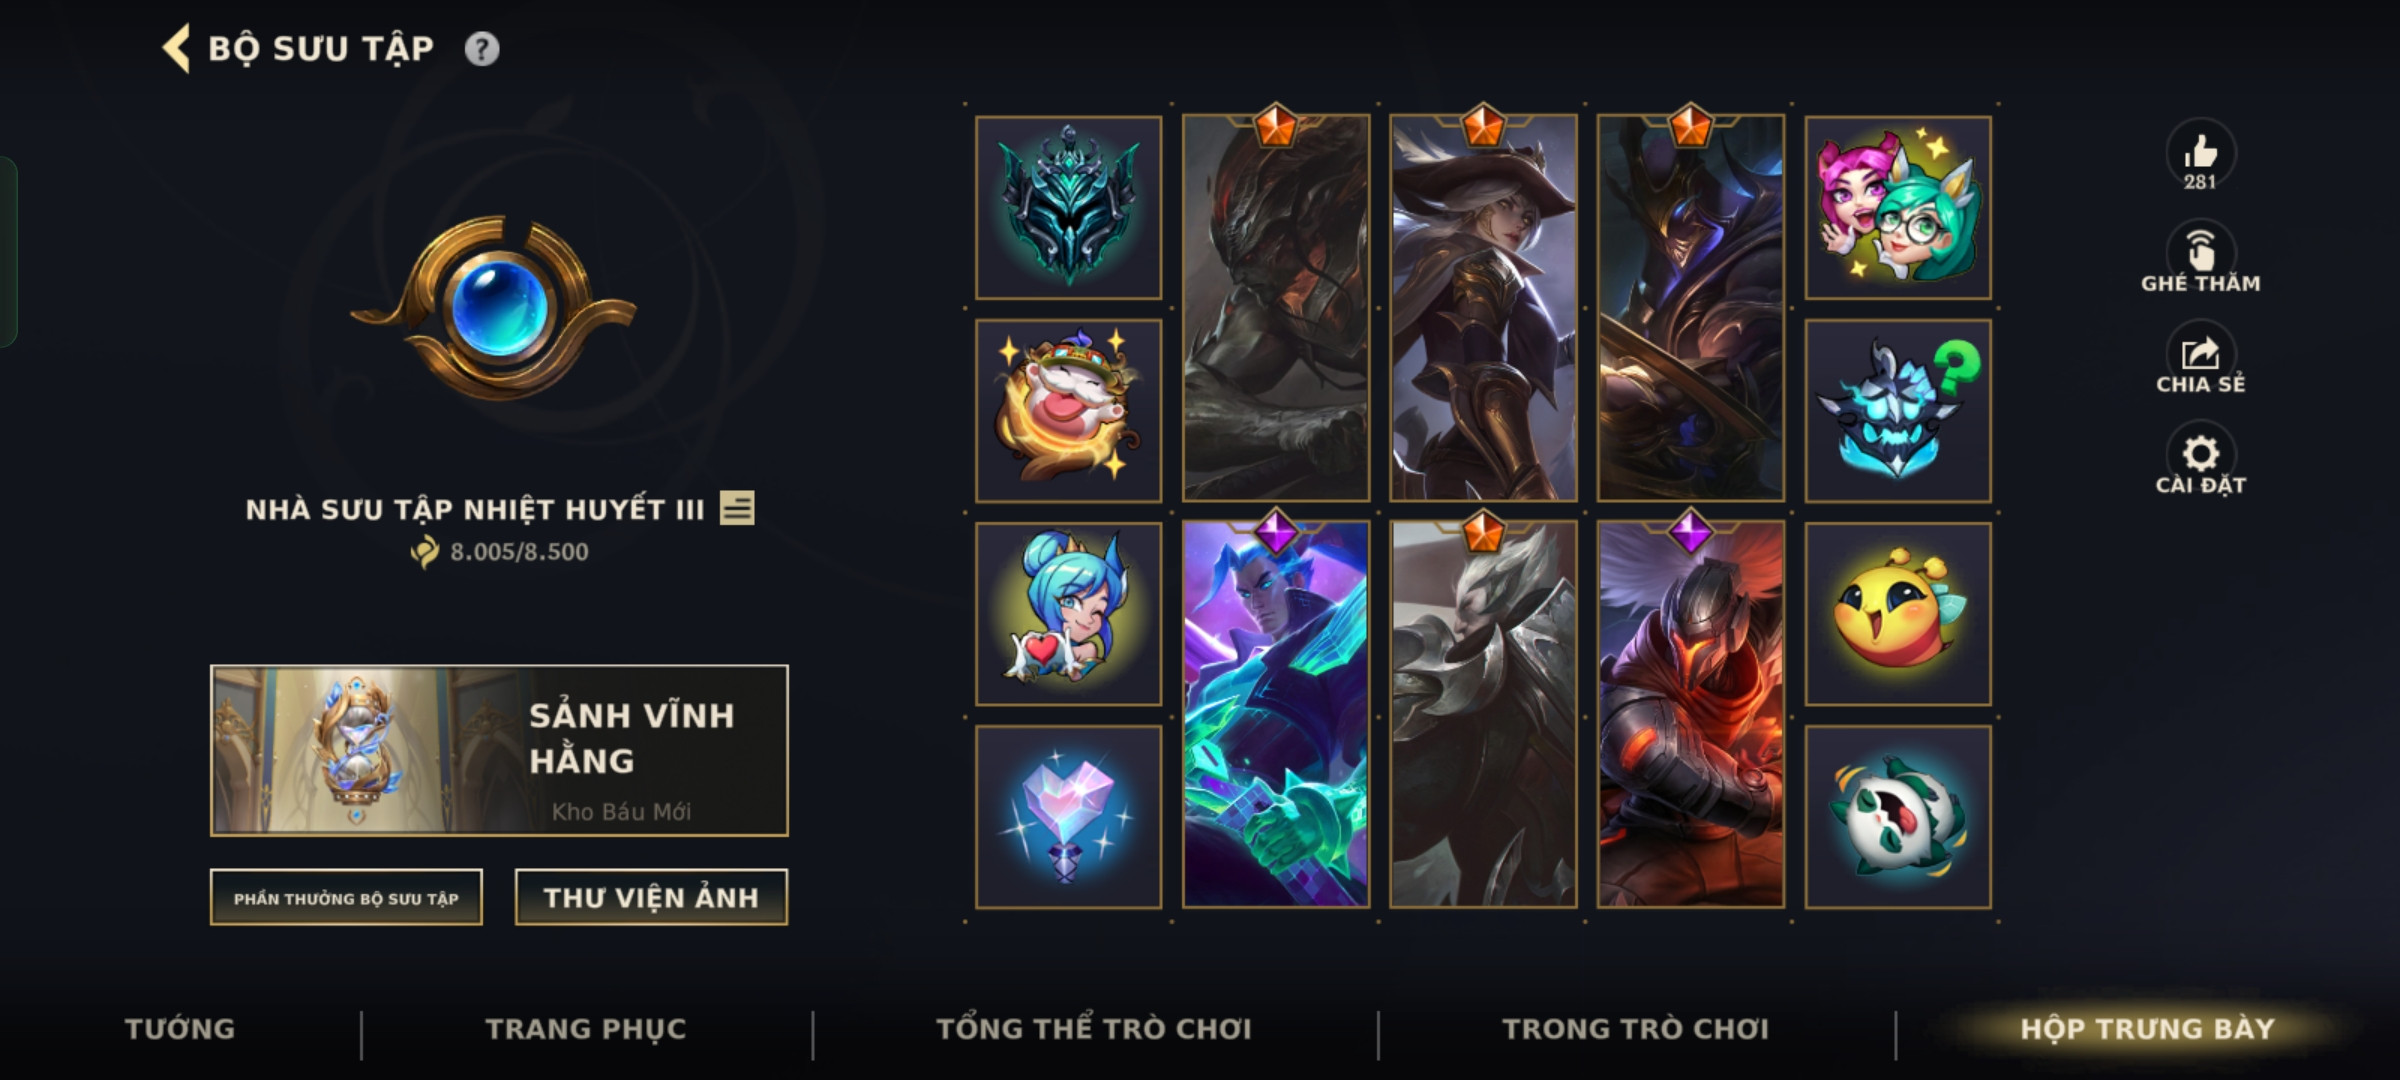2400x1080 pixels.
Task: Expand the collector title list icon
Action: click(737, 508)
